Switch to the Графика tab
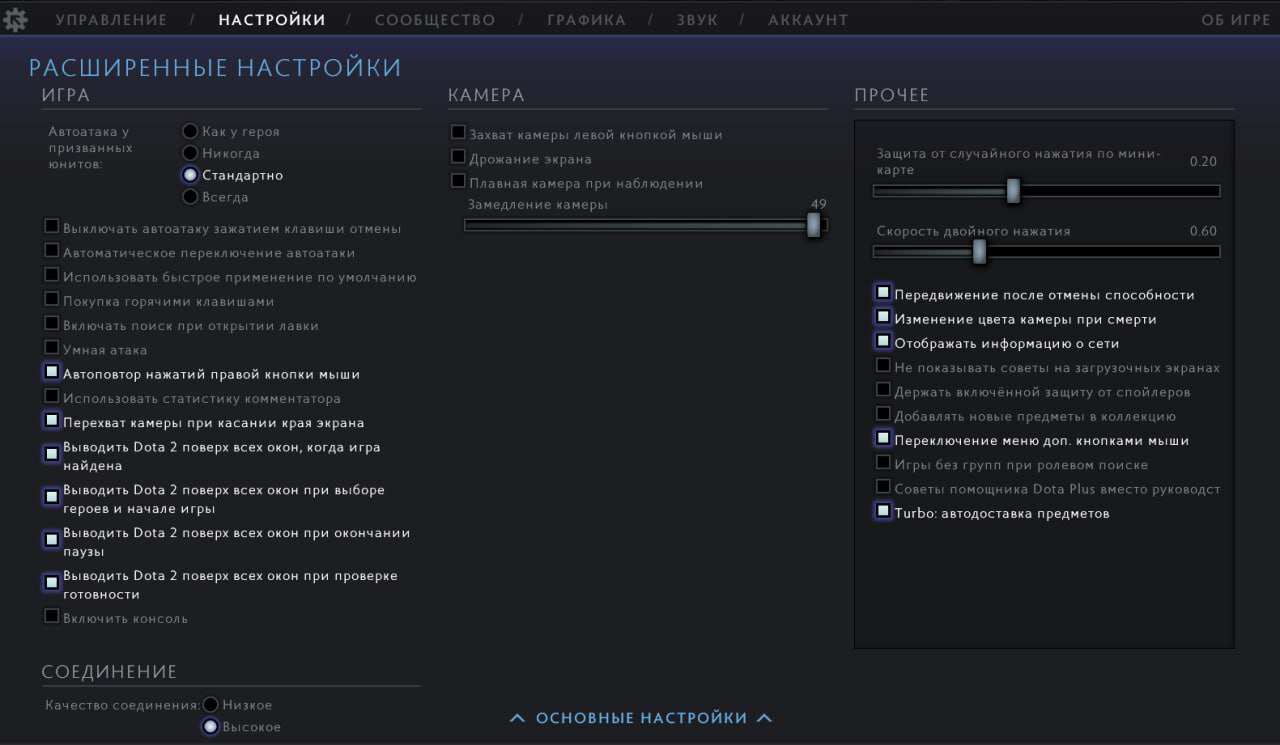Image resolution: width=1280 pixels, height=745 pixels. coord(586,20)
